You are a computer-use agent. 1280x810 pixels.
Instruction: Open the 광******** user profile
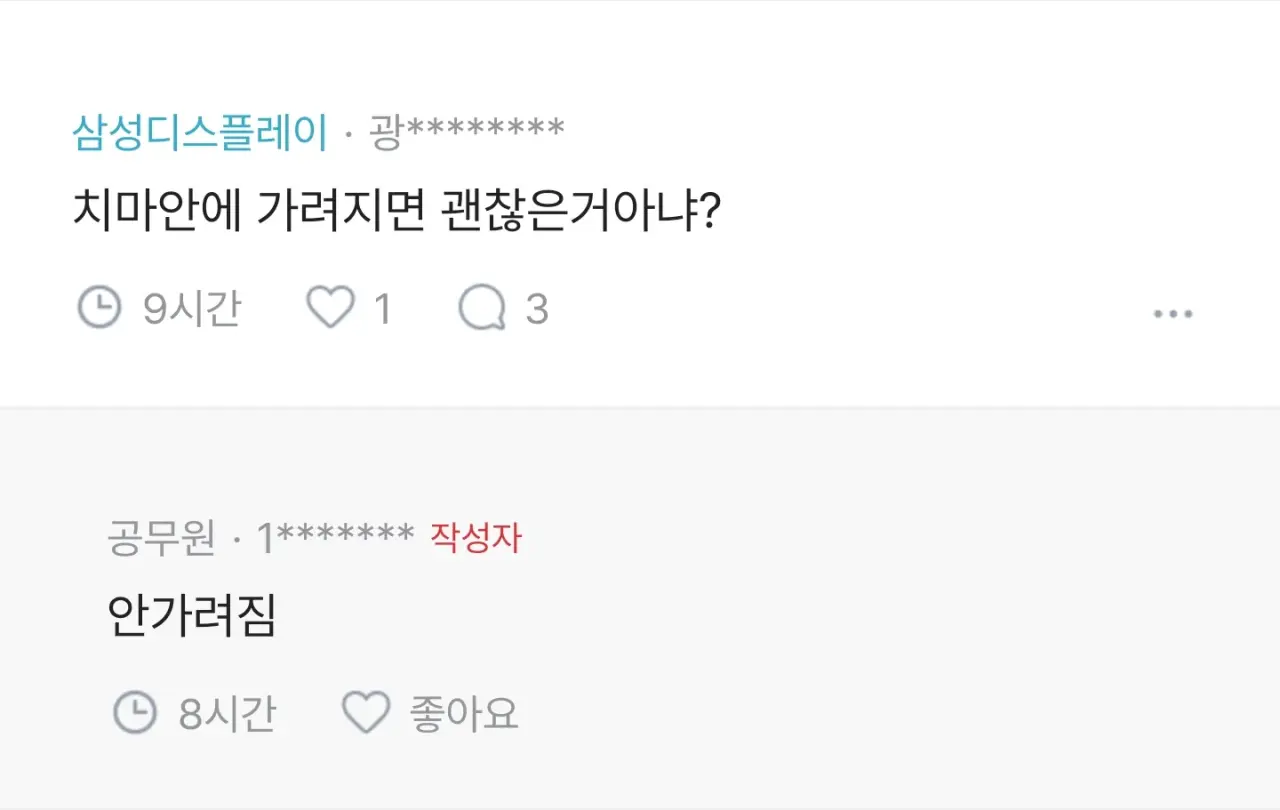(x=467, y=131)
